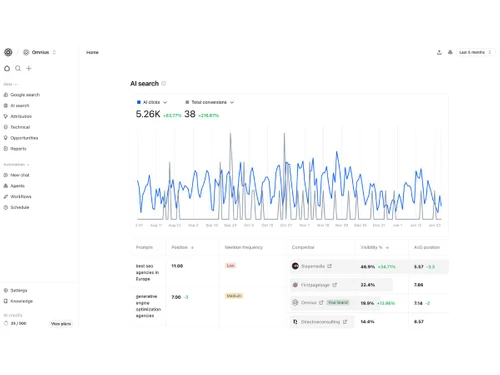Click the print icon in top bar

[x=450, y=52]
